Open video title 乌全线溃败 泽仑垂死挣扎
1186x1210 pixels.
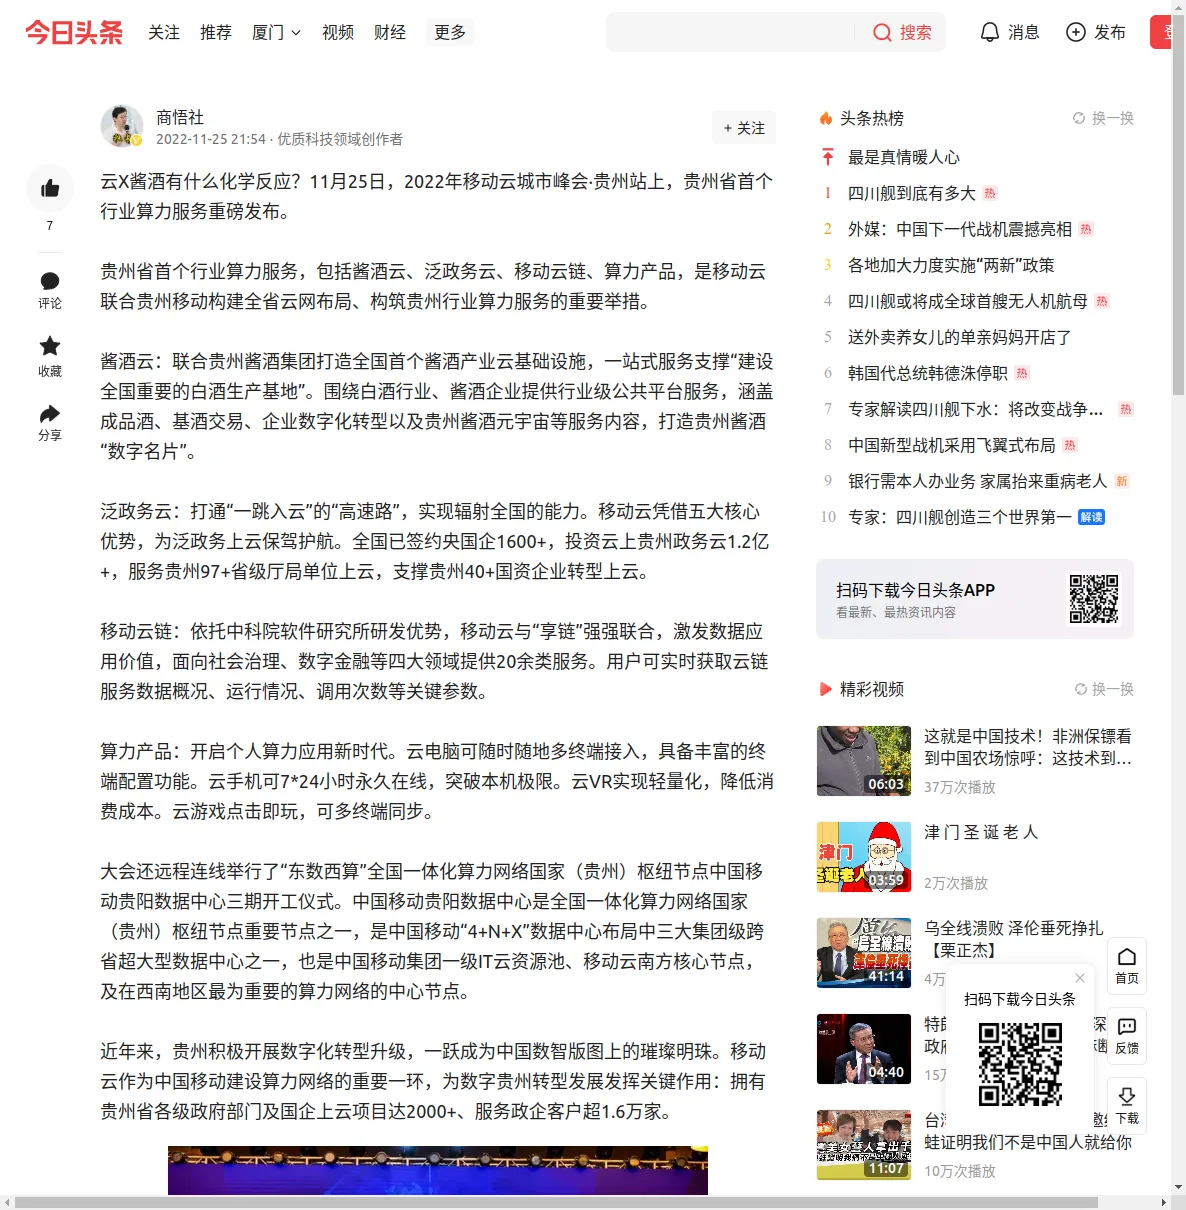1014,939
